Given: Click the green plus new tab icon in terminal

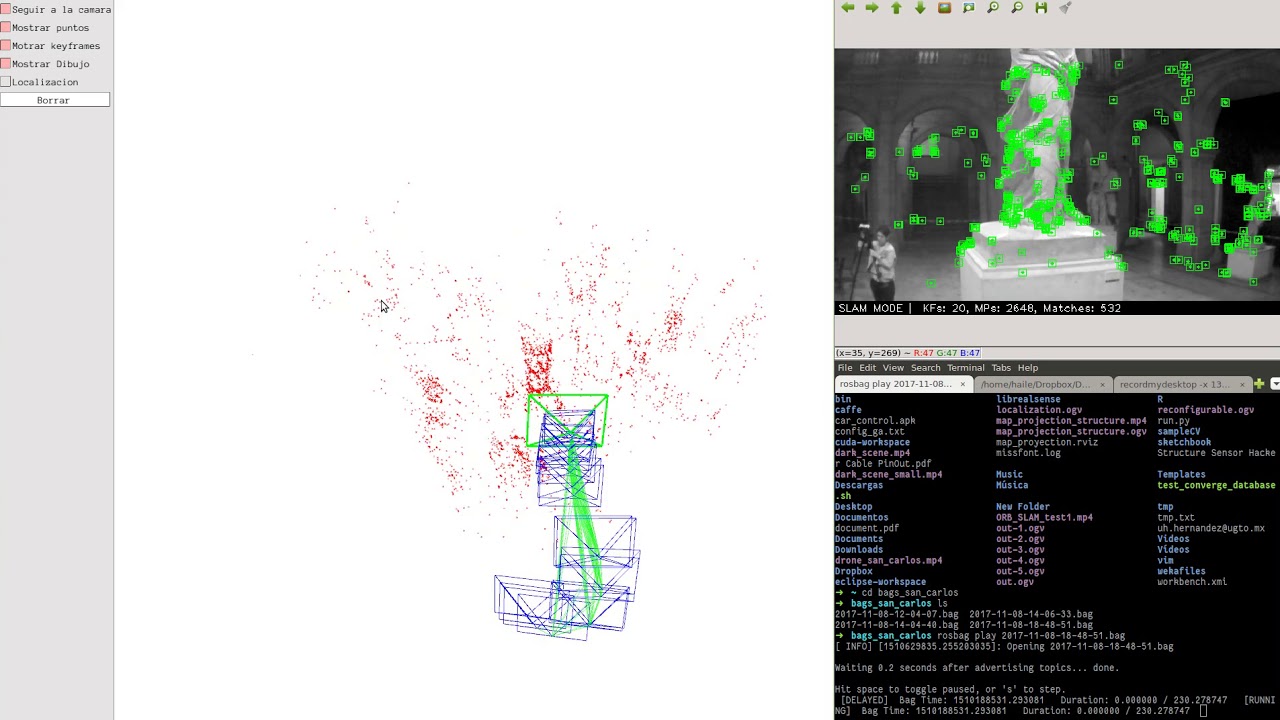Looking at the screenshot, I should (x=1259, y=384).
